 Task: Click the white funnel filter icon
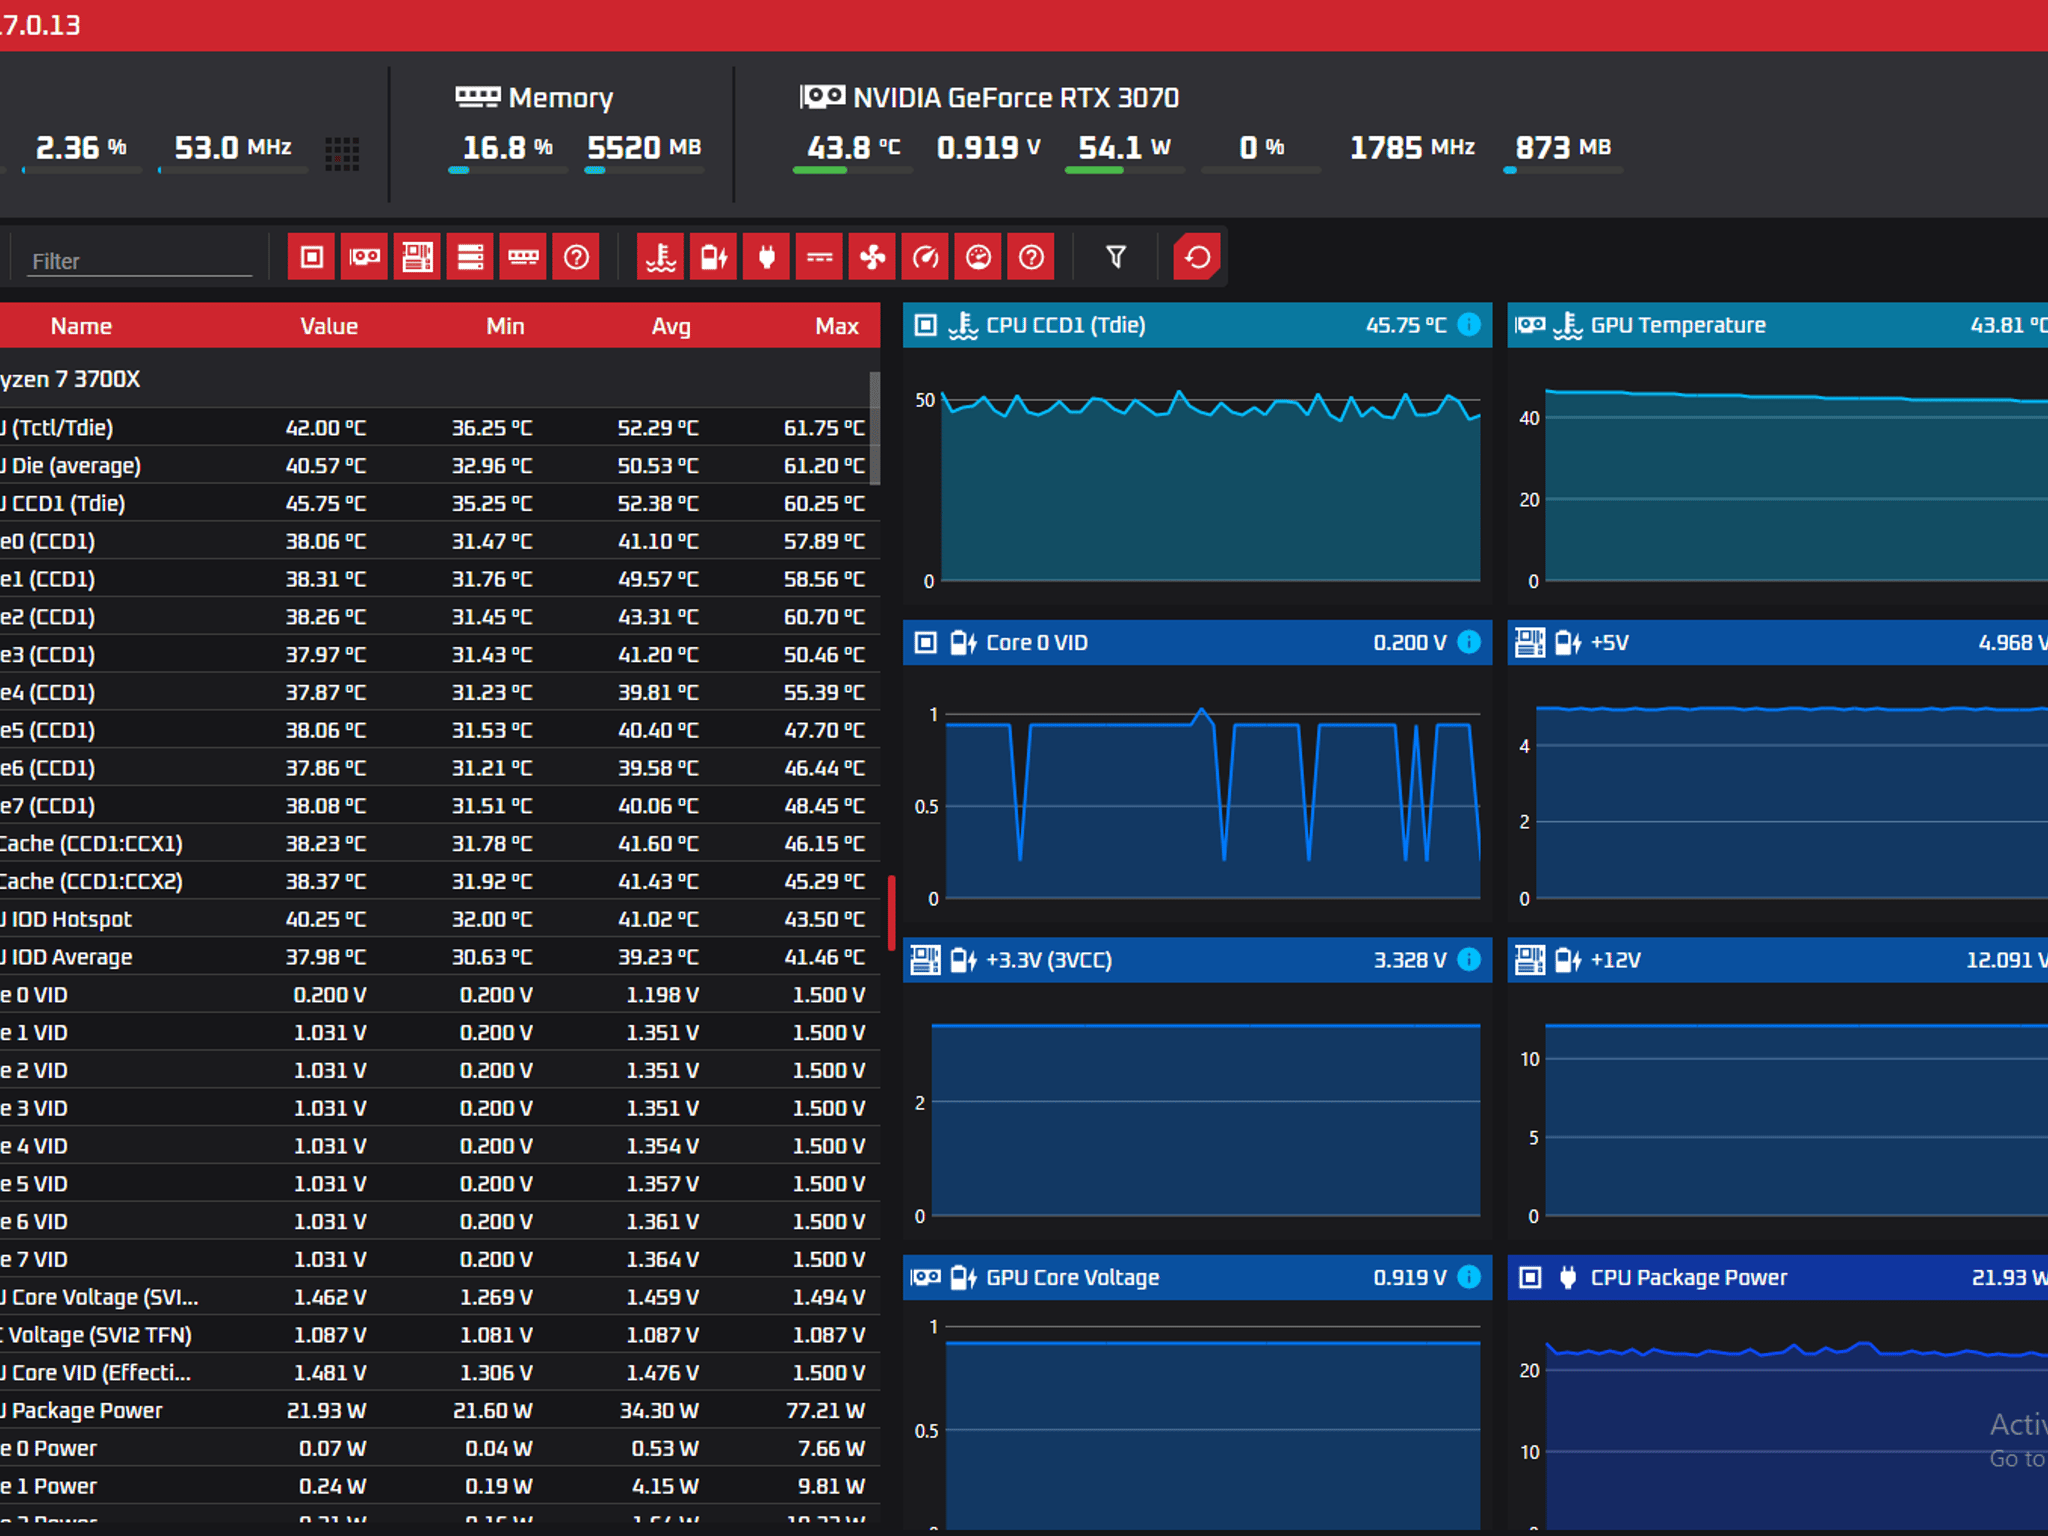point(1116,258)
